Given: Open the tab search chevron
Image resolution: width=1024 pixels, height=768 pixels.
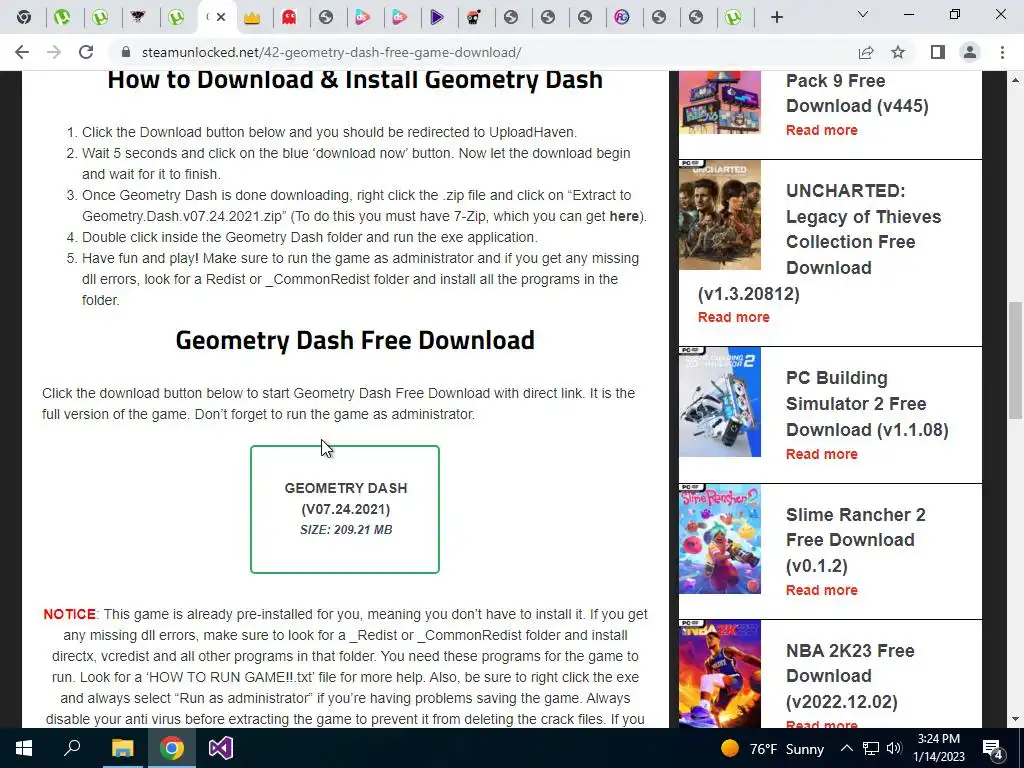Looking at the screenshot, I should point(863,14).
